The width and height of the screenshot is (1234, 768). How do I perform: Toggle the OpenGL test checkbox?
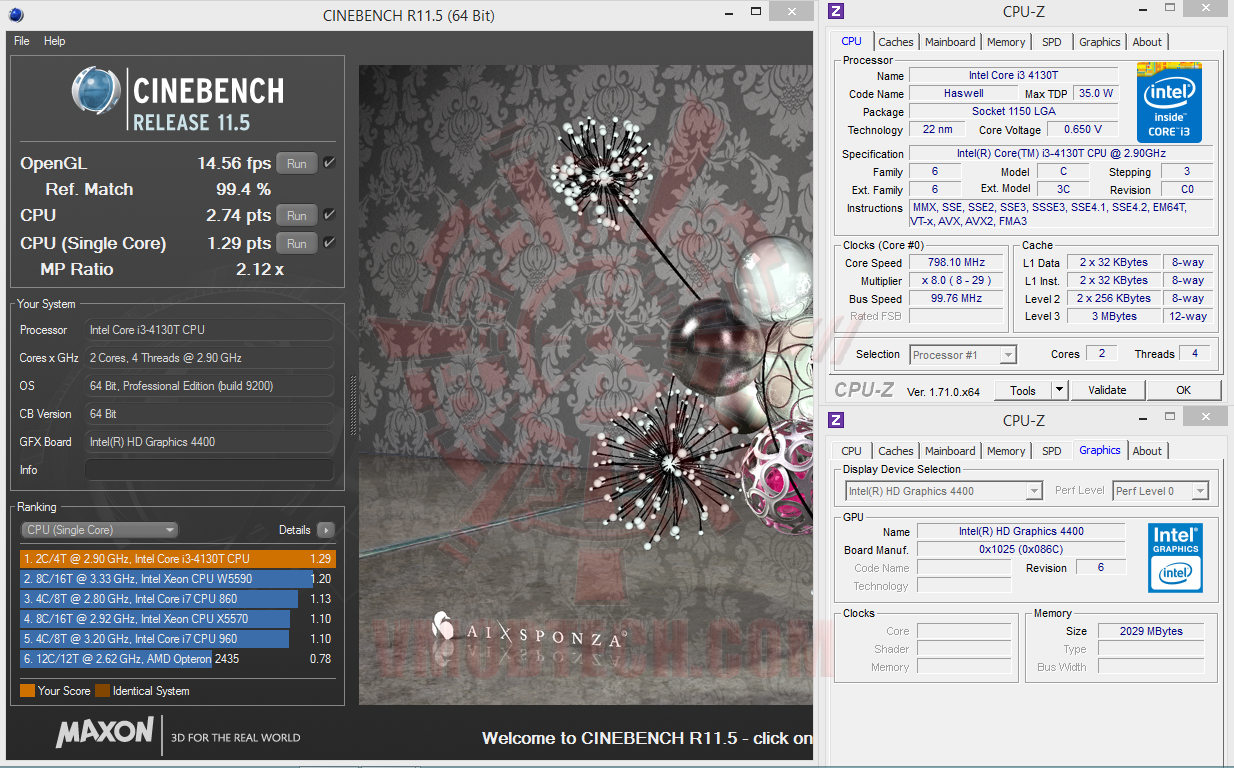[x=330, y=162]
